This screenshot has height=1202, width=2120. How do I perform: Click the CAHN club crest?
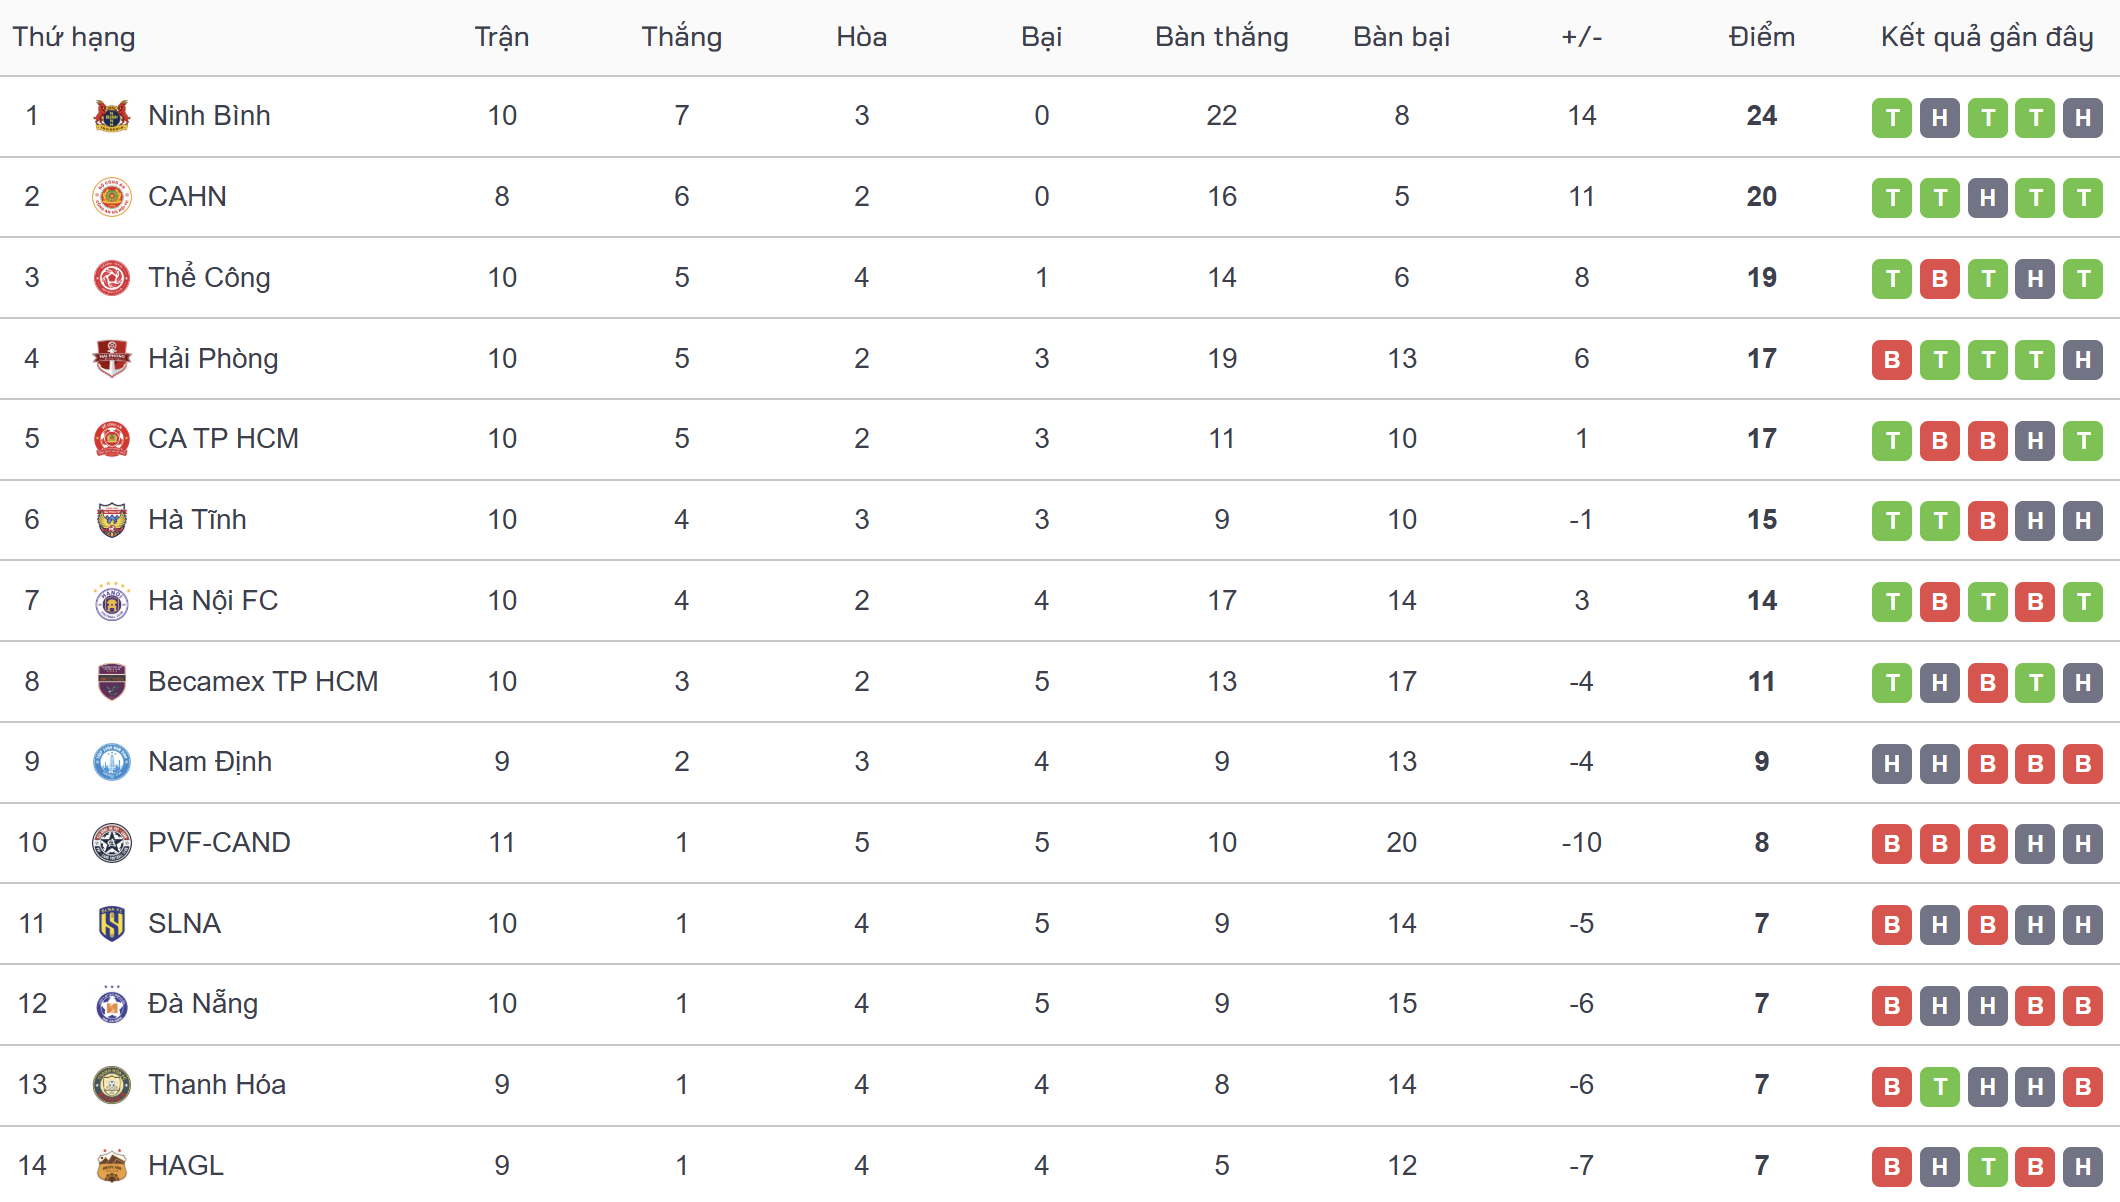click(111, 197)
